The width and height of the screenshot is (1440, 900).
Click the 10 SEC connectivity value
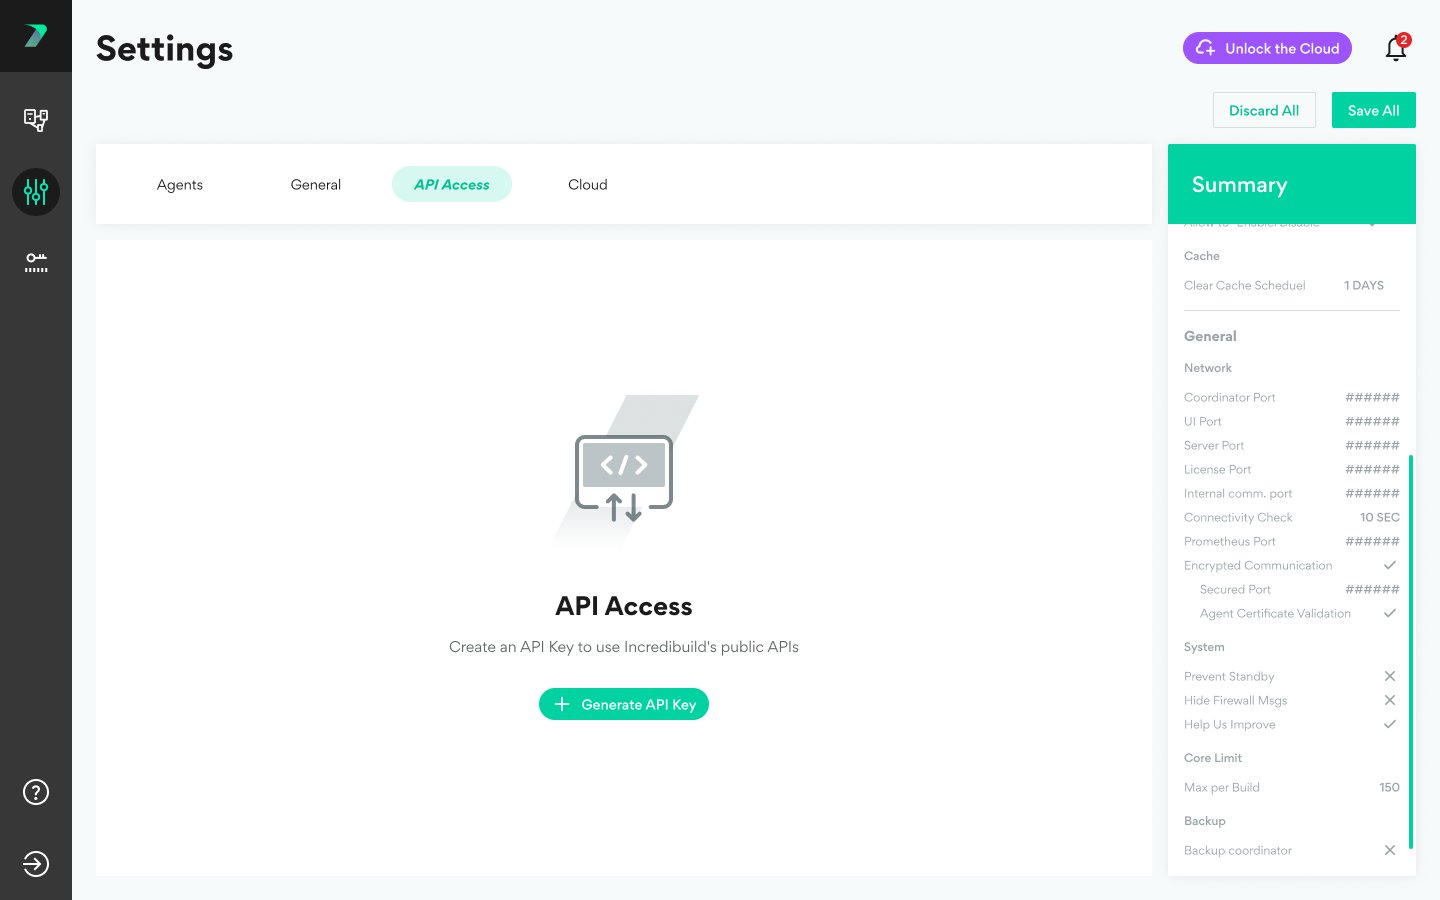pyautogui.click(x=1380, y=517)
